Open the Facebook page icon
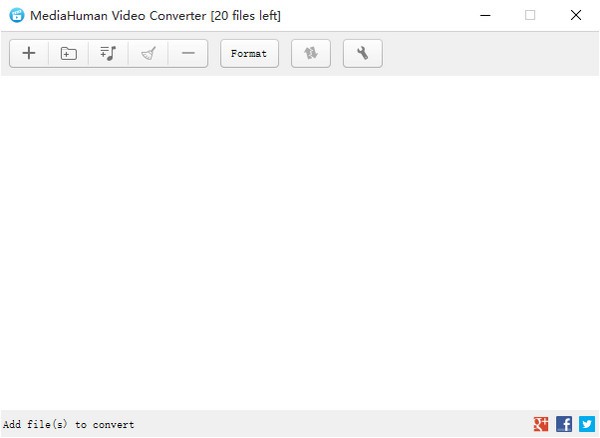This screenshot has height=438, width=600. coord(564,424)
